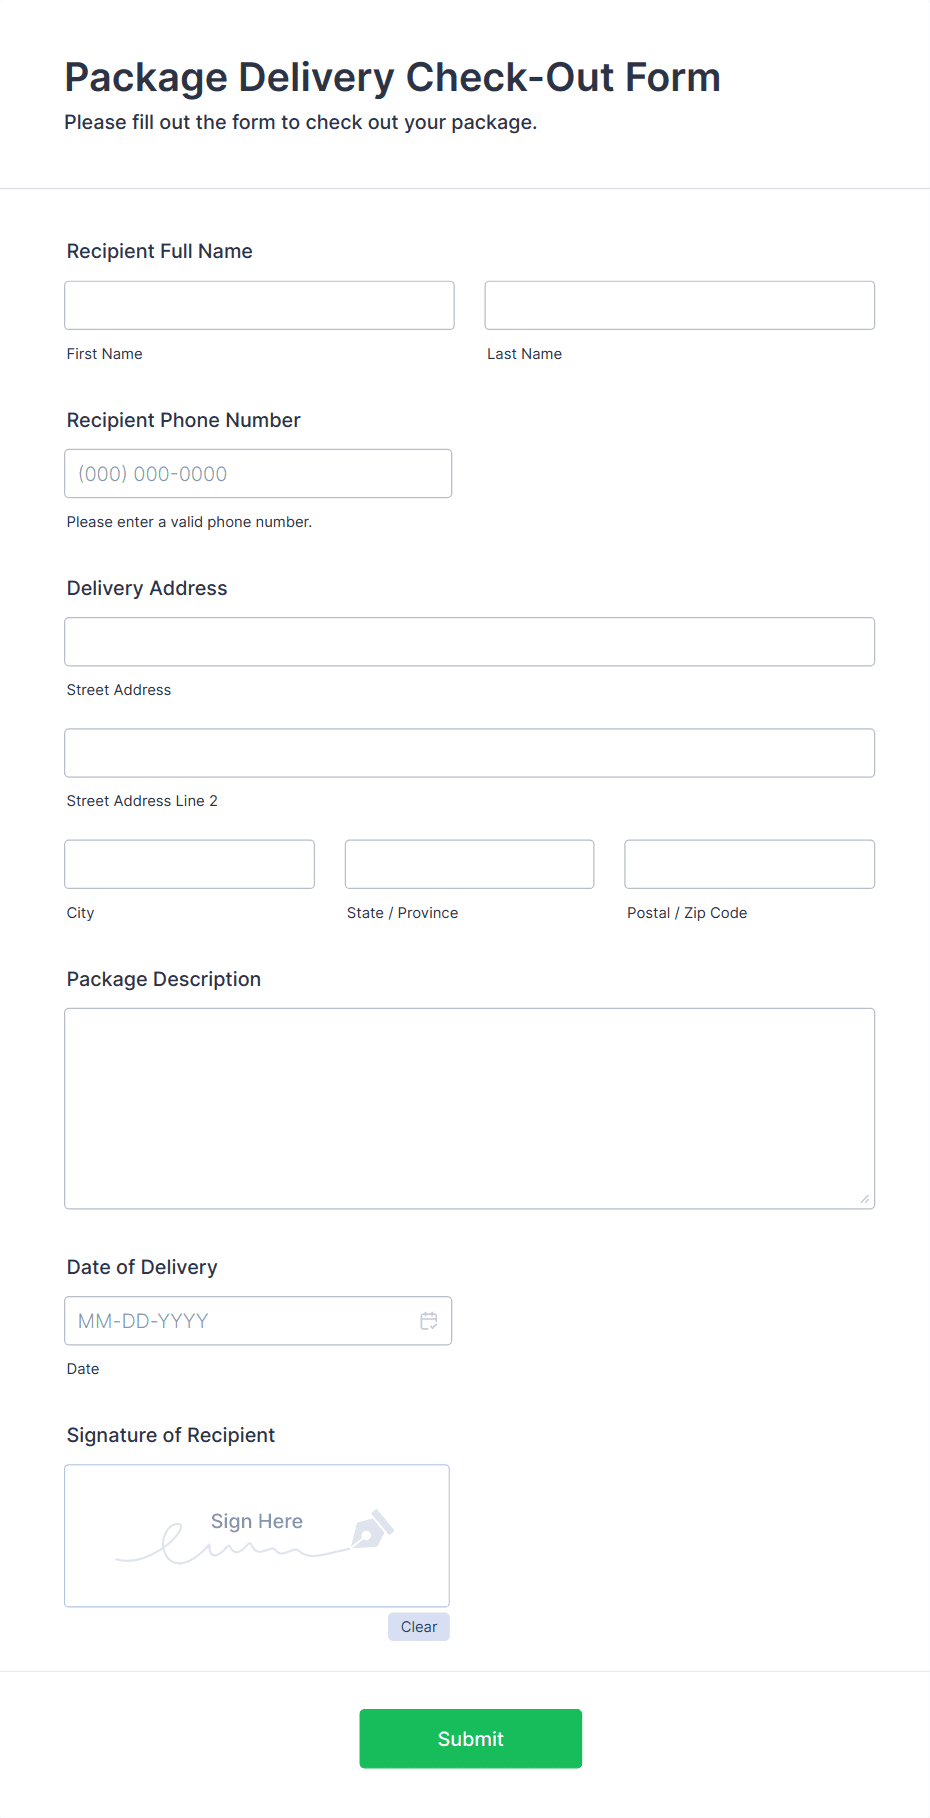Screen dimensions: 930x1818
Task: Select the Street Address Line 2 field
Action: click(469, 753)
